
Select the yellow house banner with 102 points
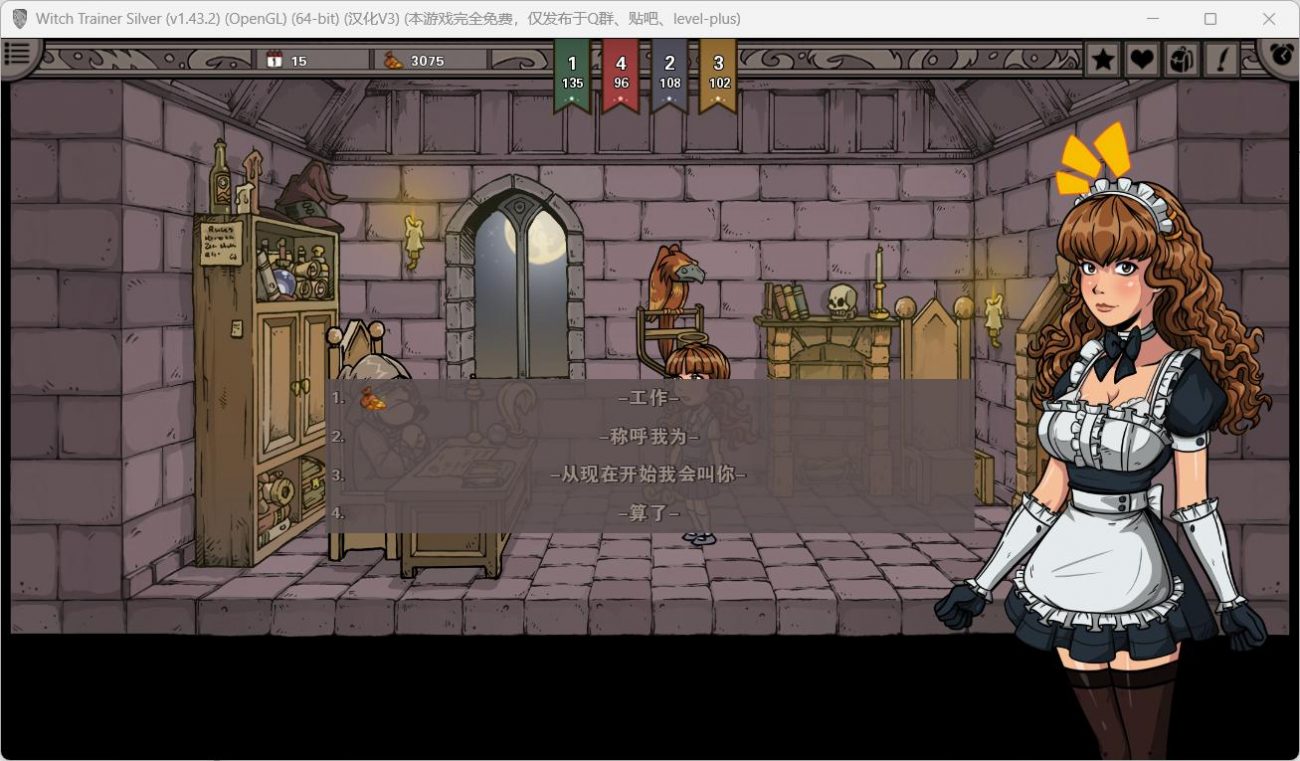pos(718,73)
